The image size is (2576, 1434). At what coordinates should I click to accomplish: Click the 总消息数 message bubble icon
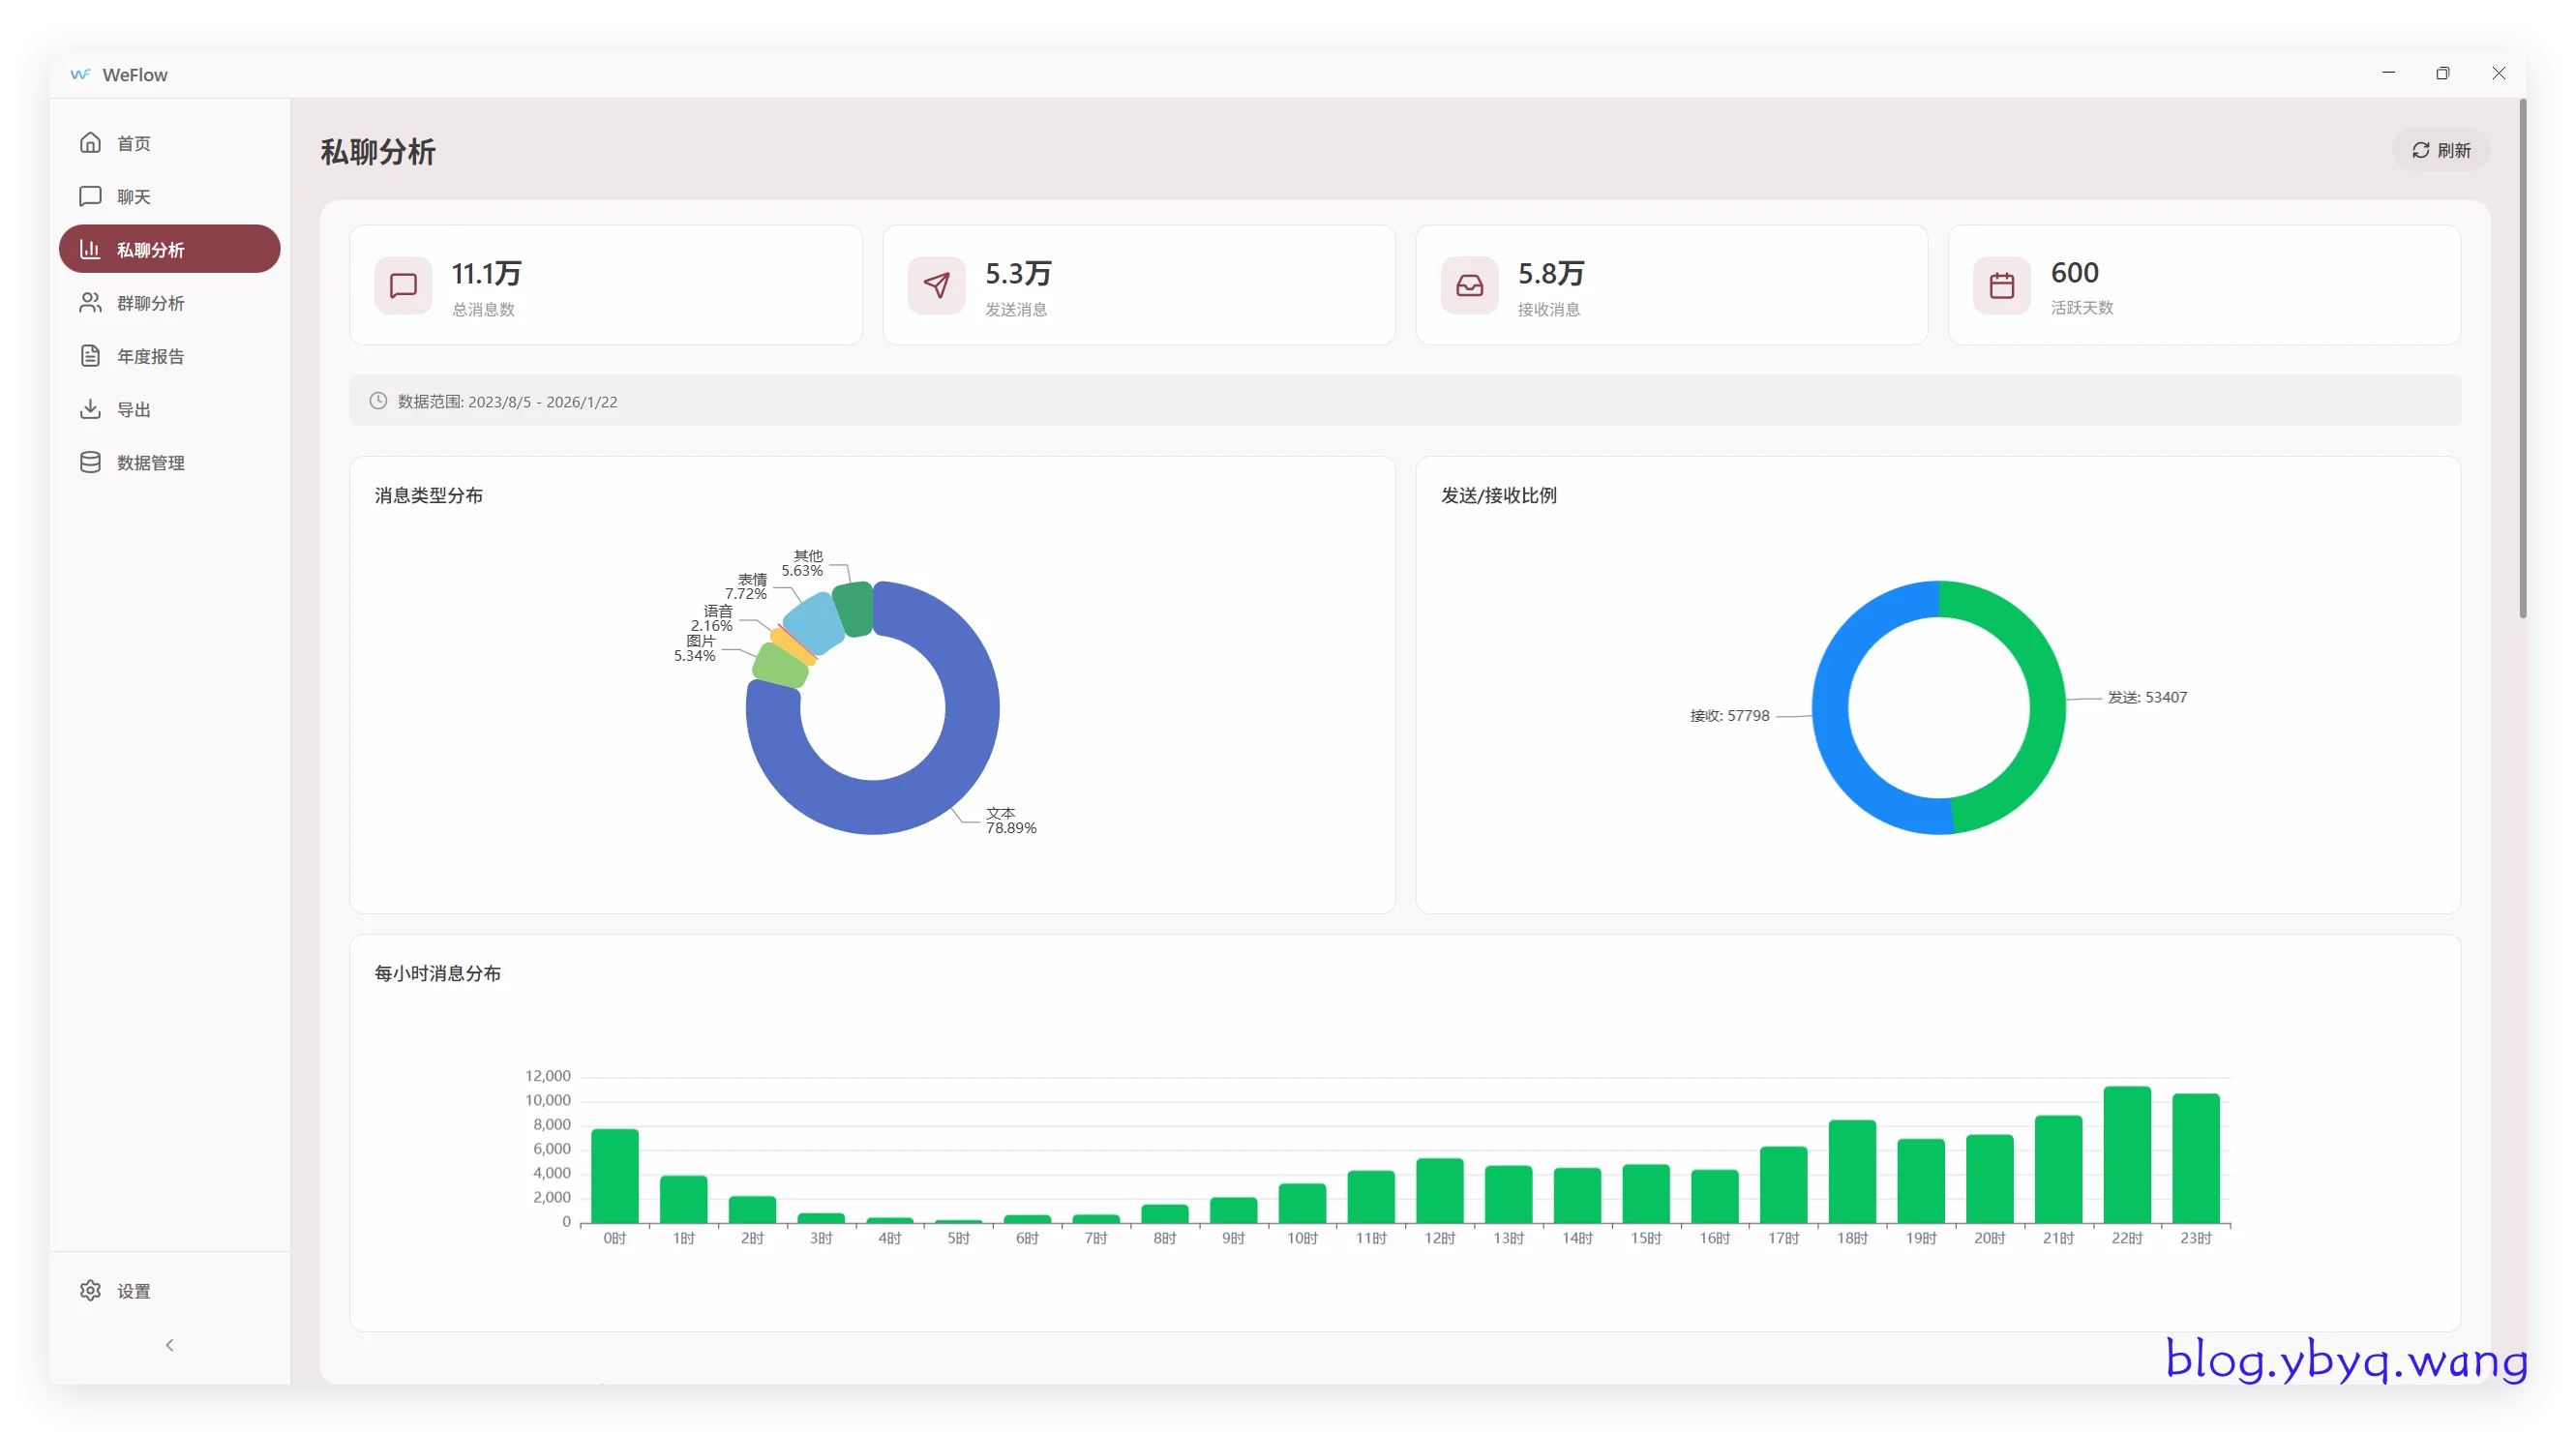tap(403, 286)
